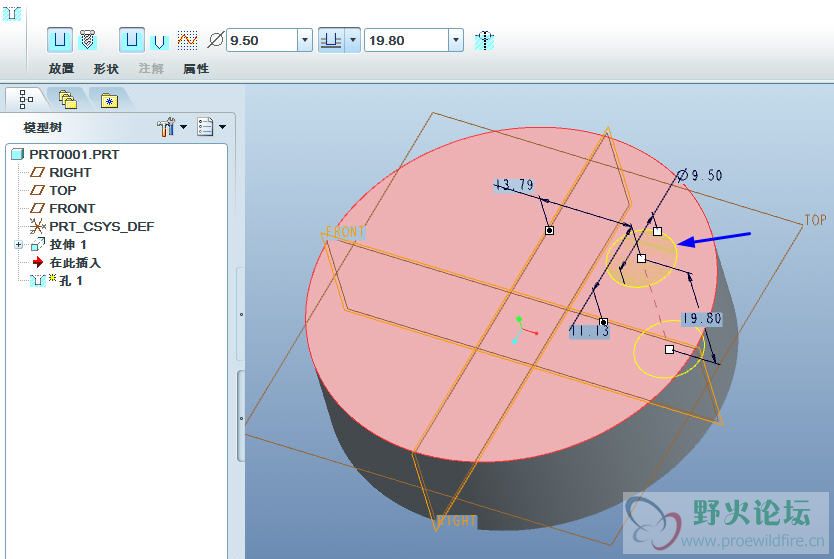The width and height of the screenshot is (834, 559).
Task: Click the 11.13 offset dimension in viewport
Action: point(589,331)
